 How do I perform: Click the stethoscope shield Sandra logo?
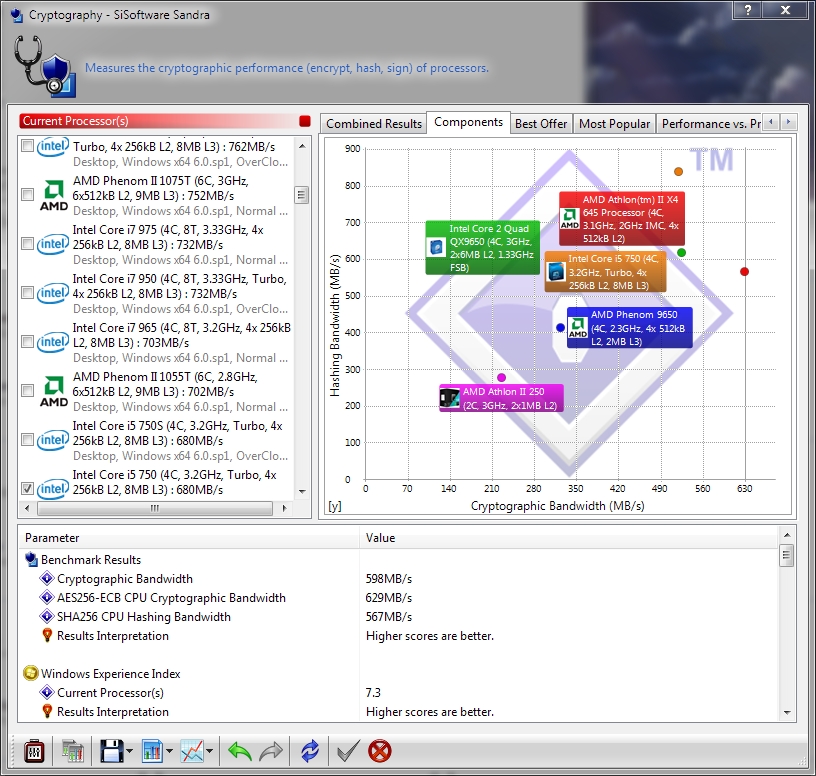click(45, 66)
